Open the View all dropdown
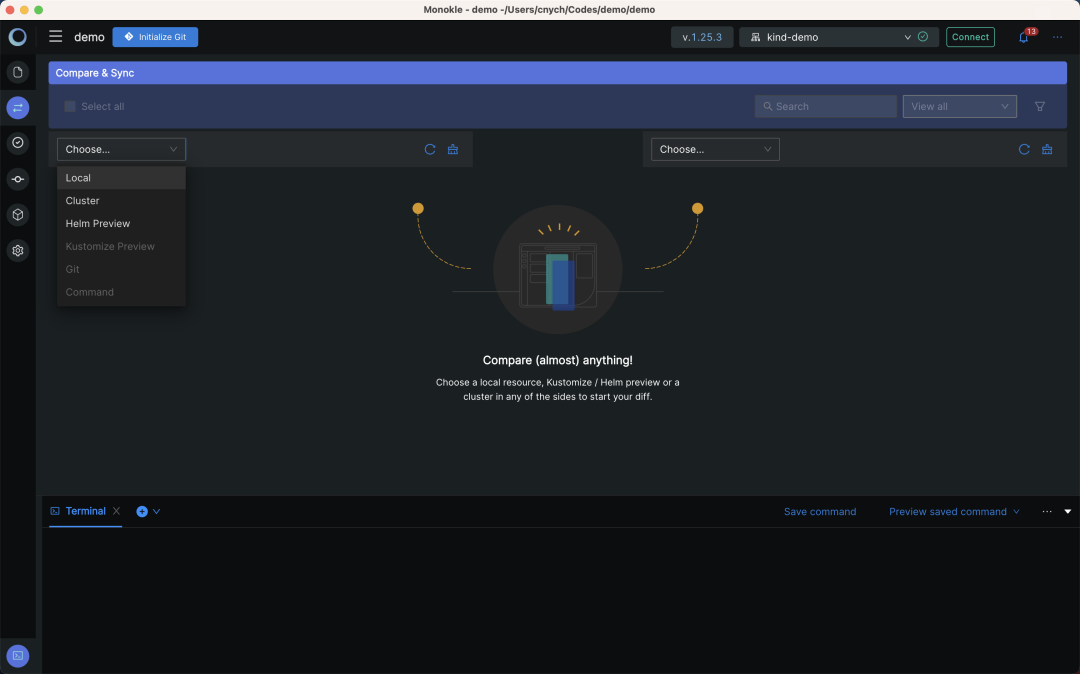The width and height of the screenshot is (1080, 674). [x=959, y=107]
